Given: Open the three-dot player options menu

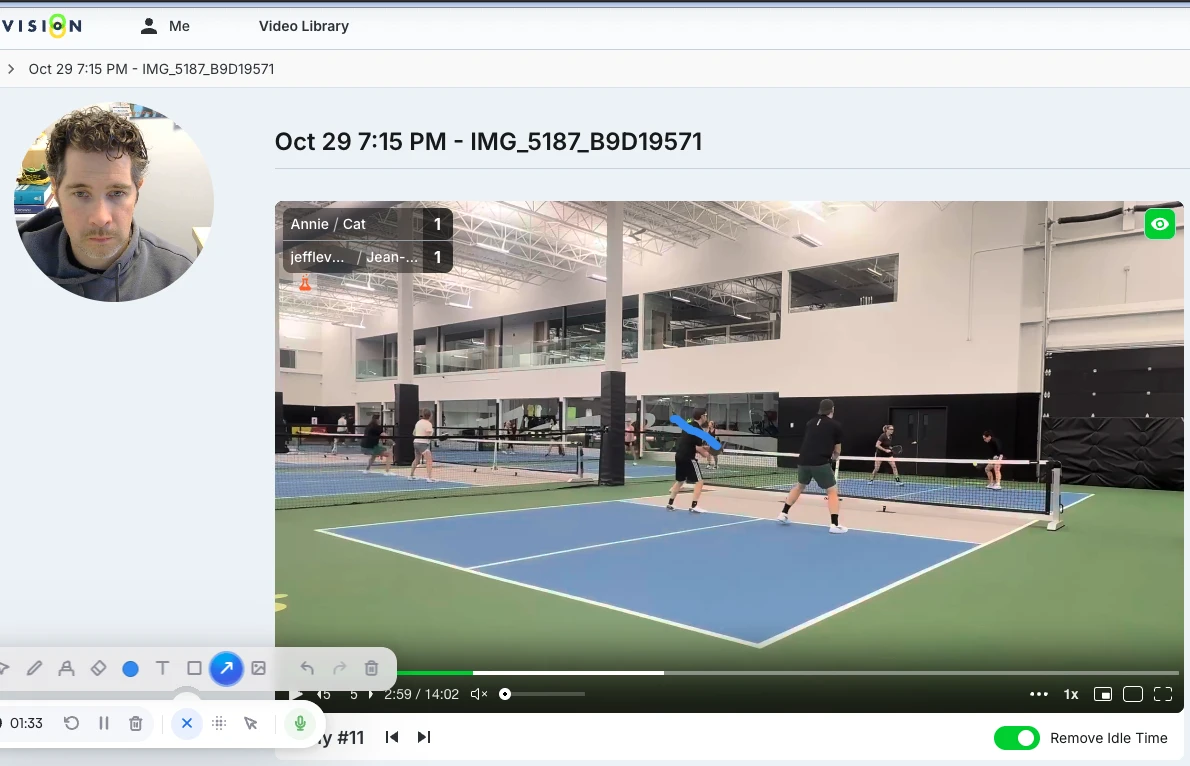Looking at the screenshot, I should point(1038,693).
